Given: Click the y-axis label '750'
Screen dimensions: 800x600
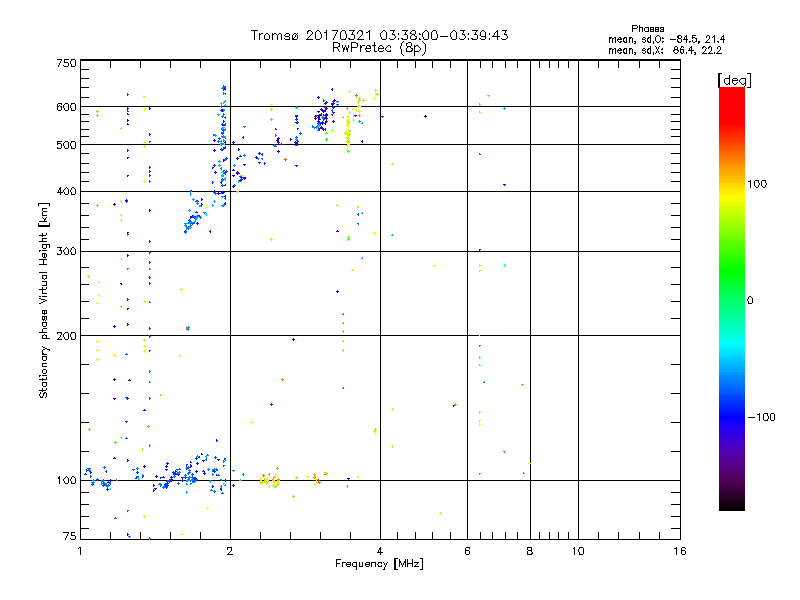Looking at the screenshot, I should coord(66,63).
